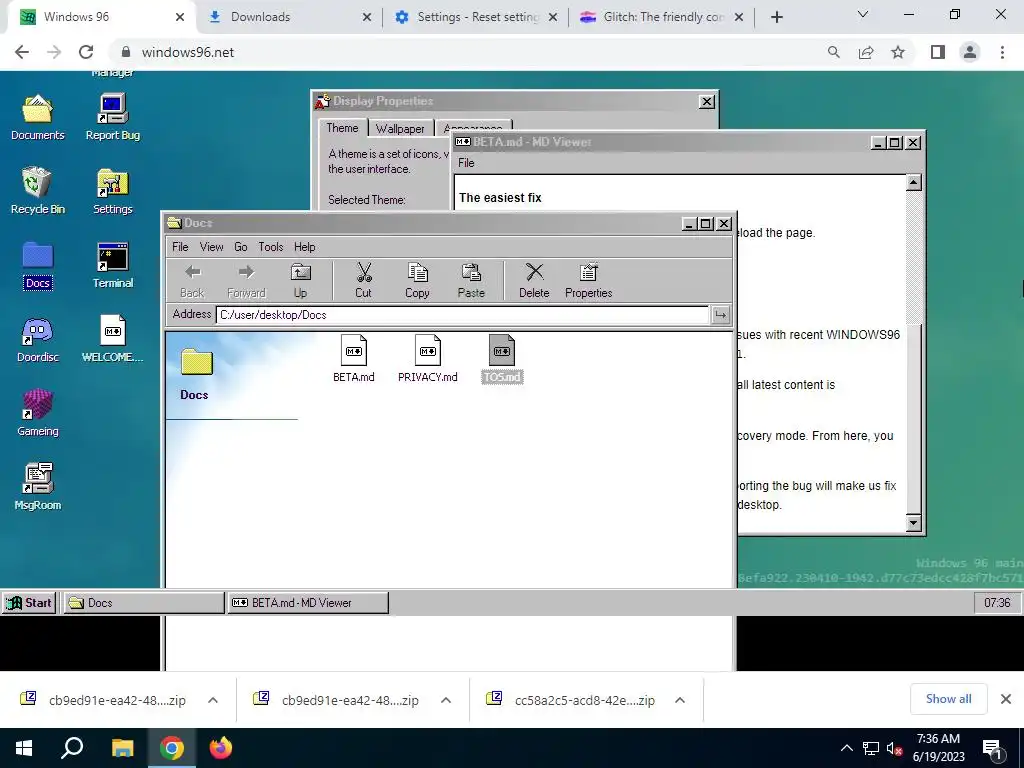Close the Display Properties window
This screenshot has height=768, width=1024.
(707, 102)
